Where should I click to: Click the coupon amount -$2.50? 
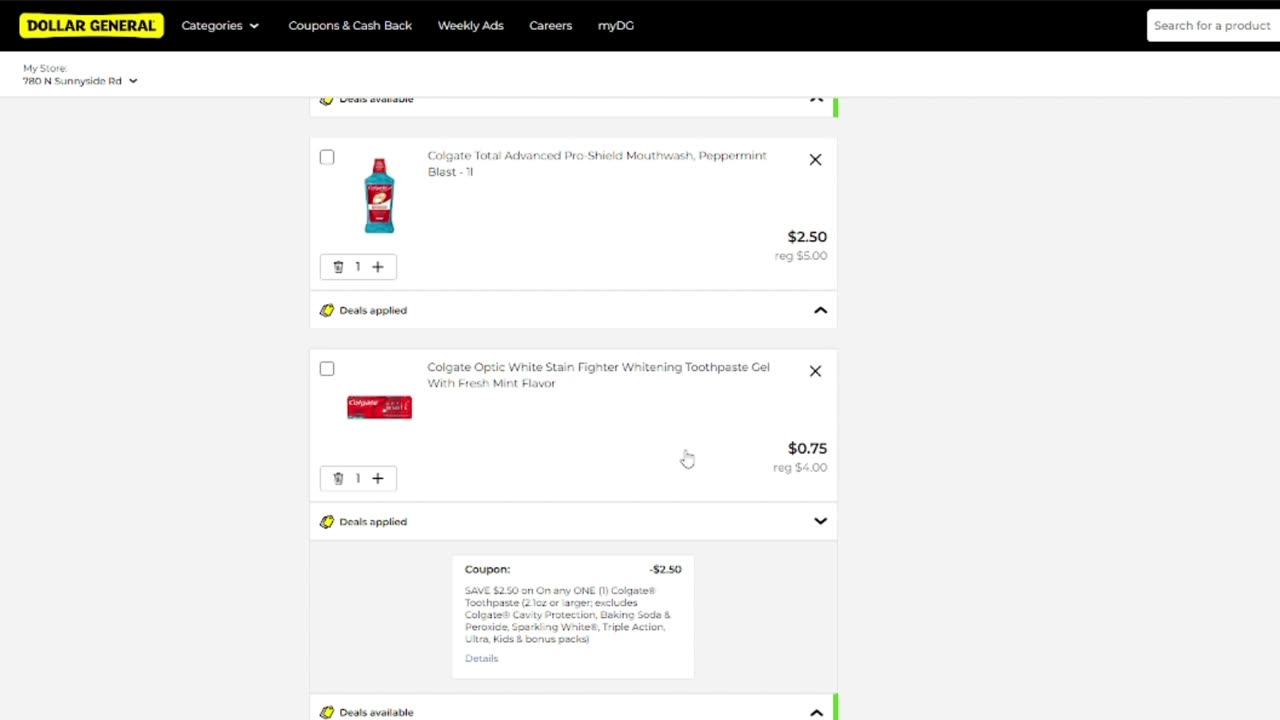pos(665,569)
